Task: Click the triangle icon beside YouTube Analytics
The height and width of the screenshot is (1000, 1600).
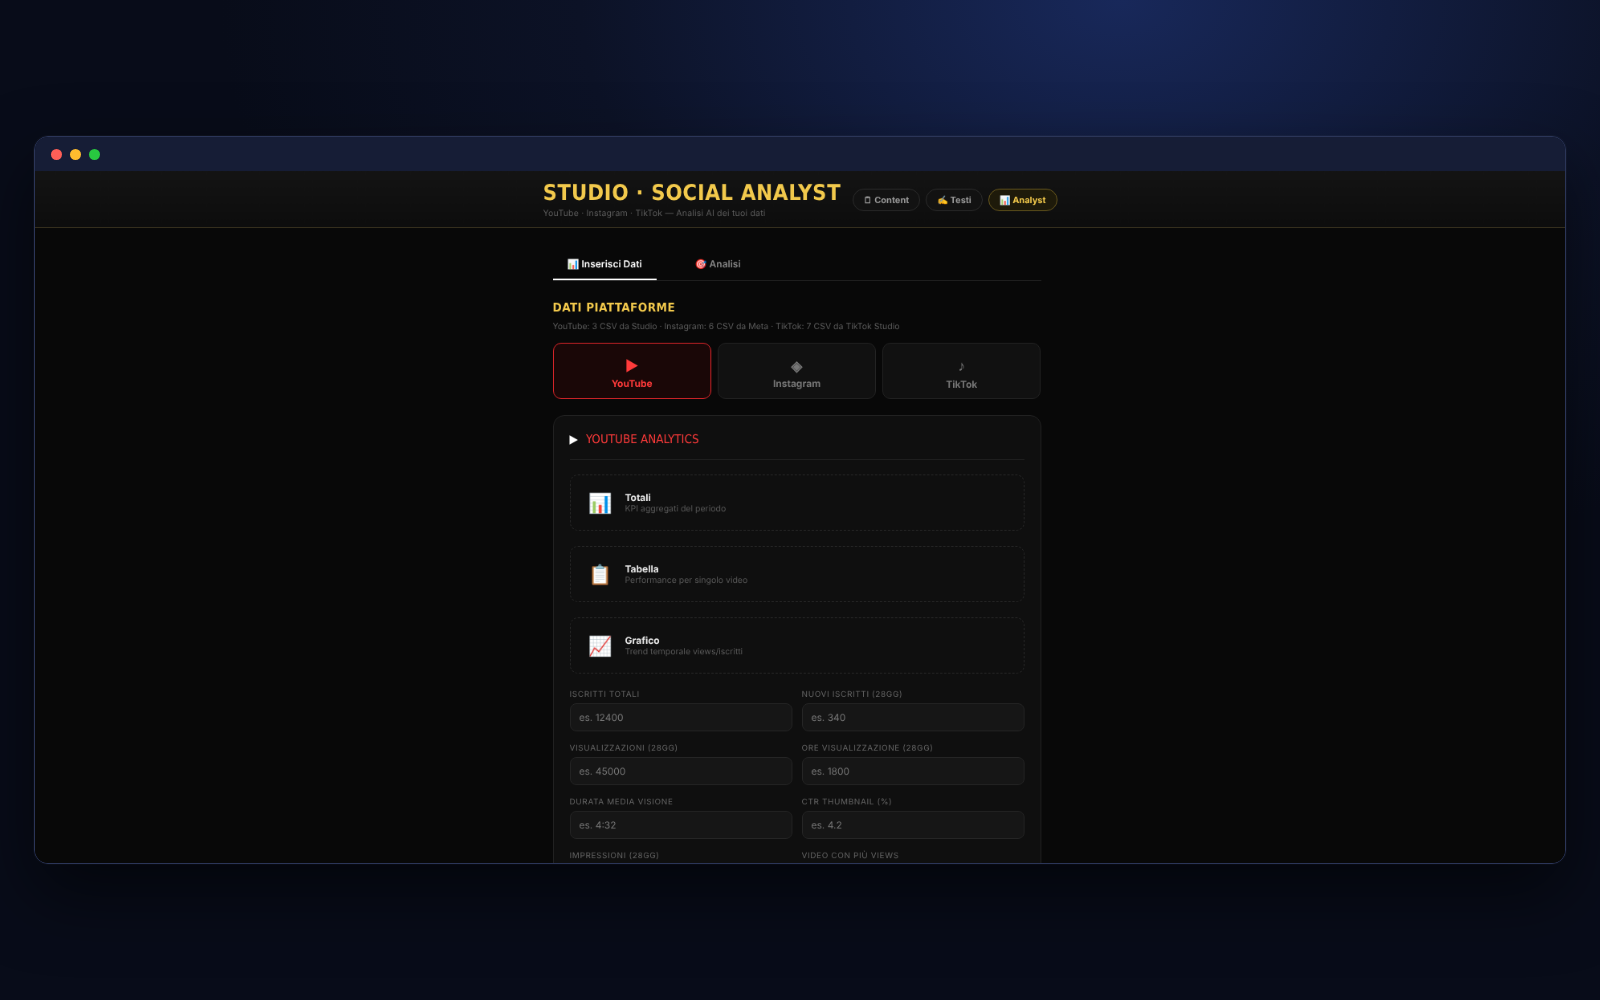Action: [x=574, y=440]
